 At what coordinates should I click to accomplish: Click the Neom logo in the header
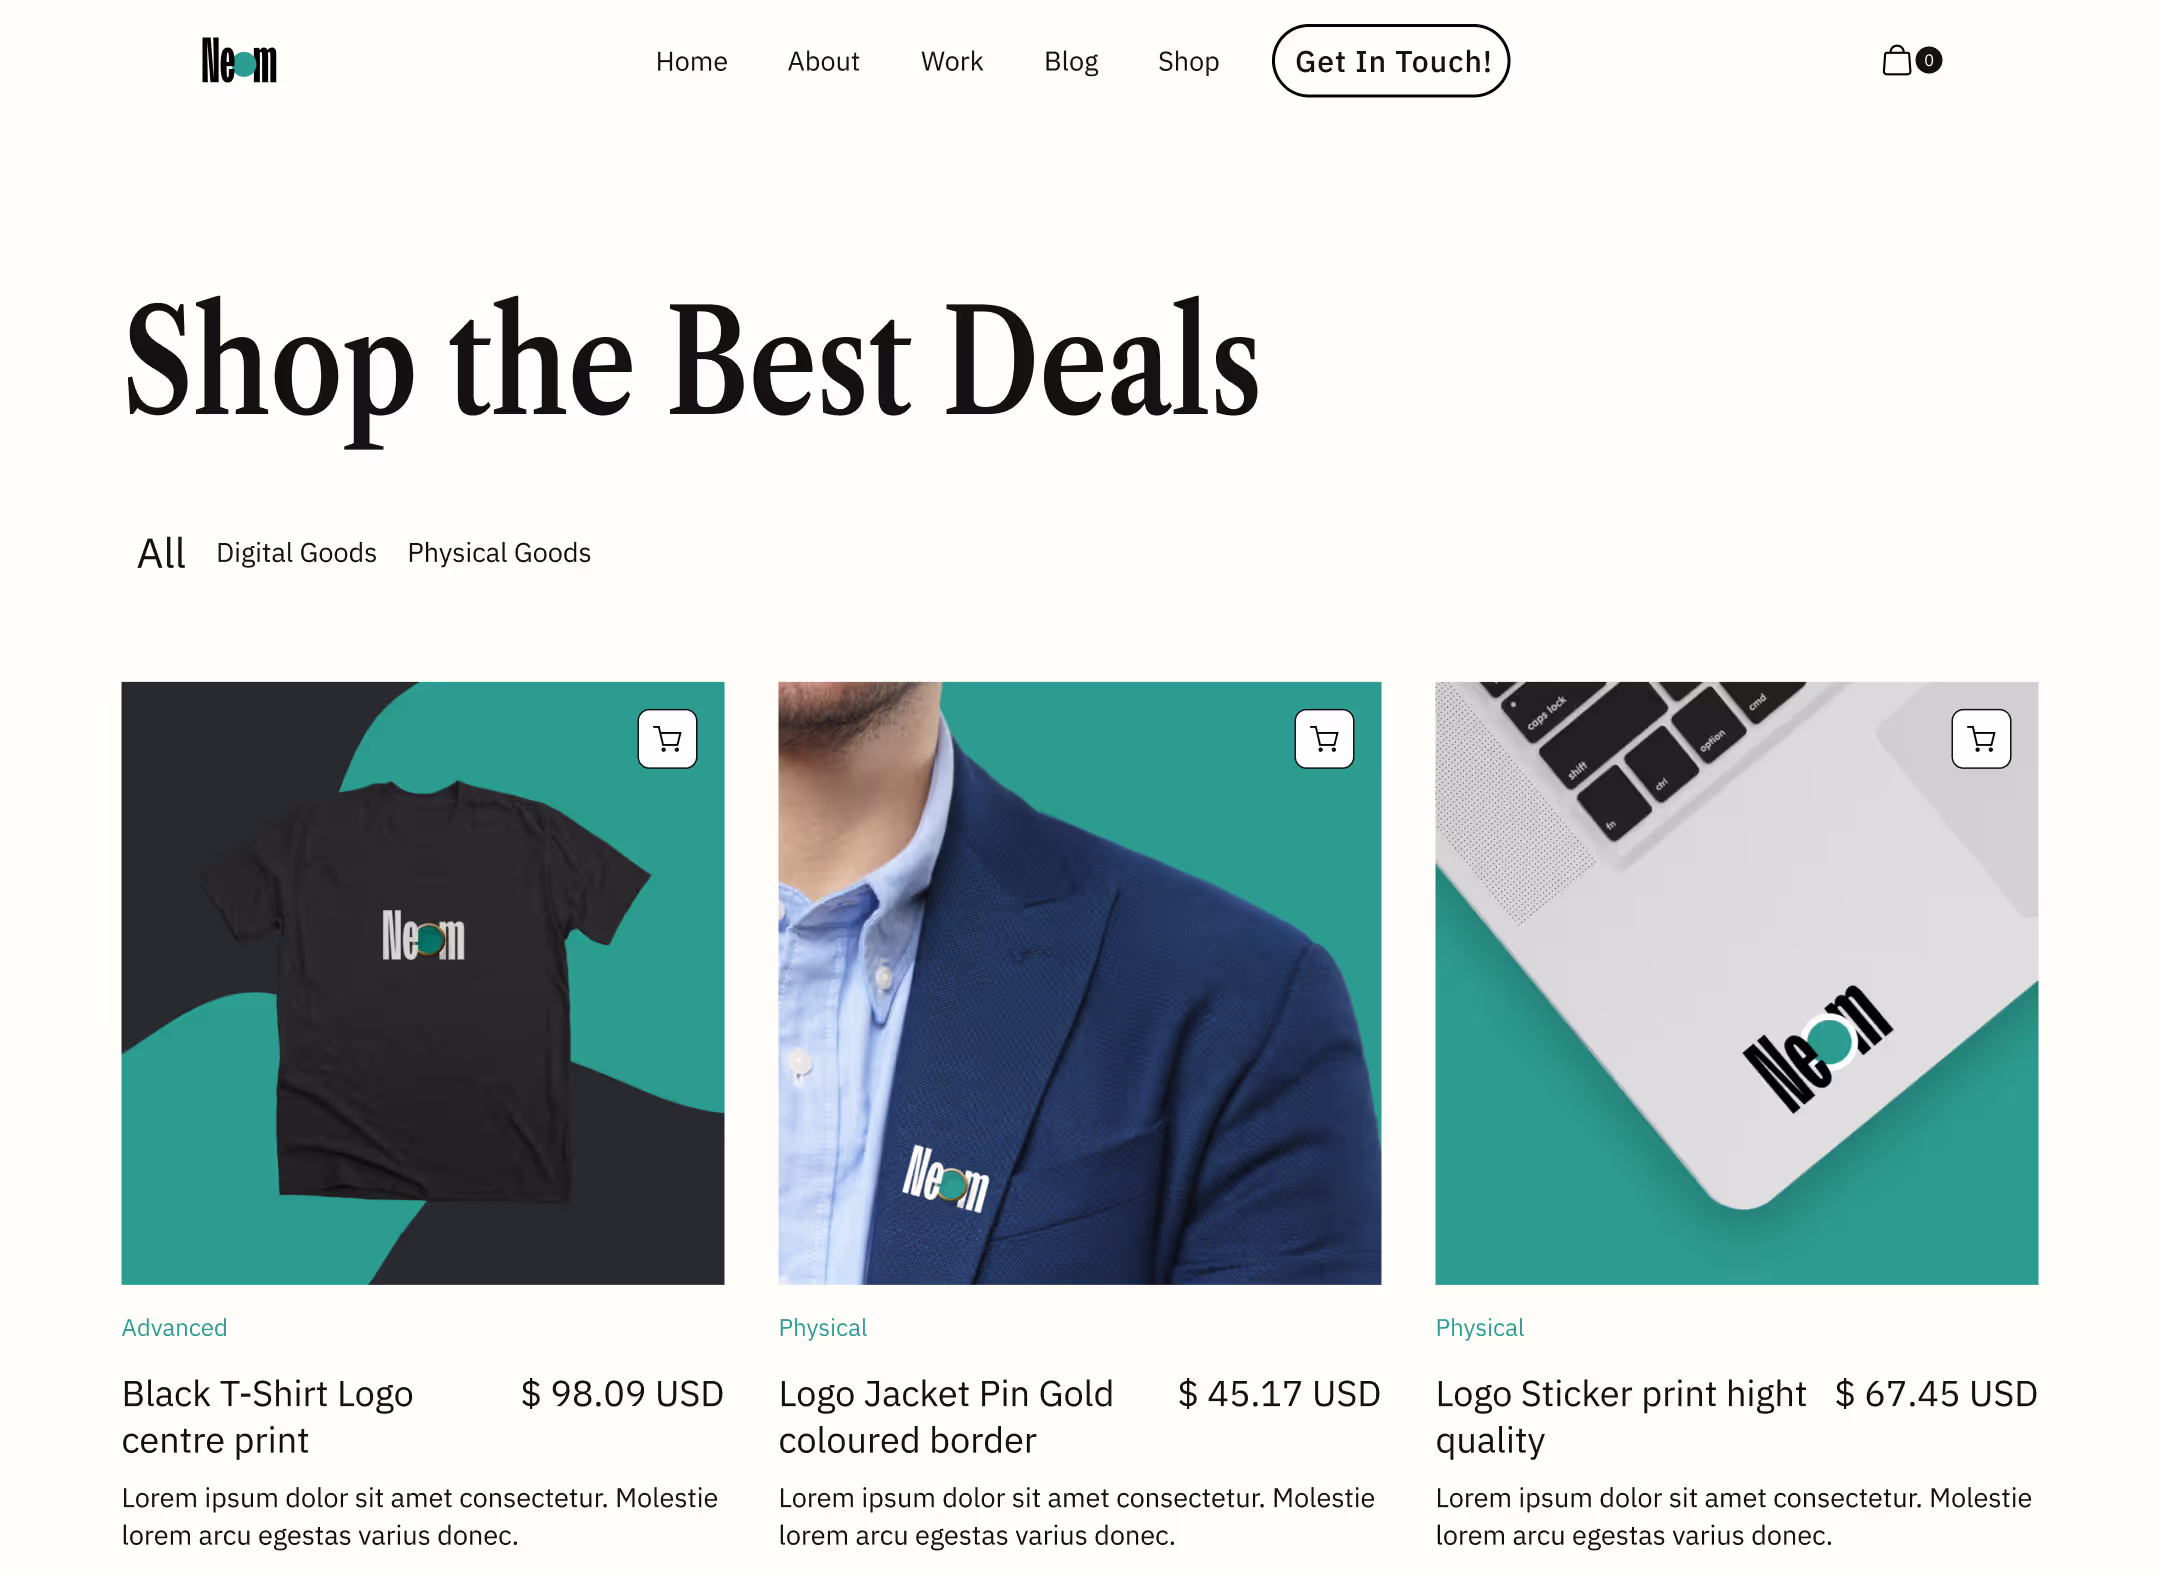[x=239, y=61]
